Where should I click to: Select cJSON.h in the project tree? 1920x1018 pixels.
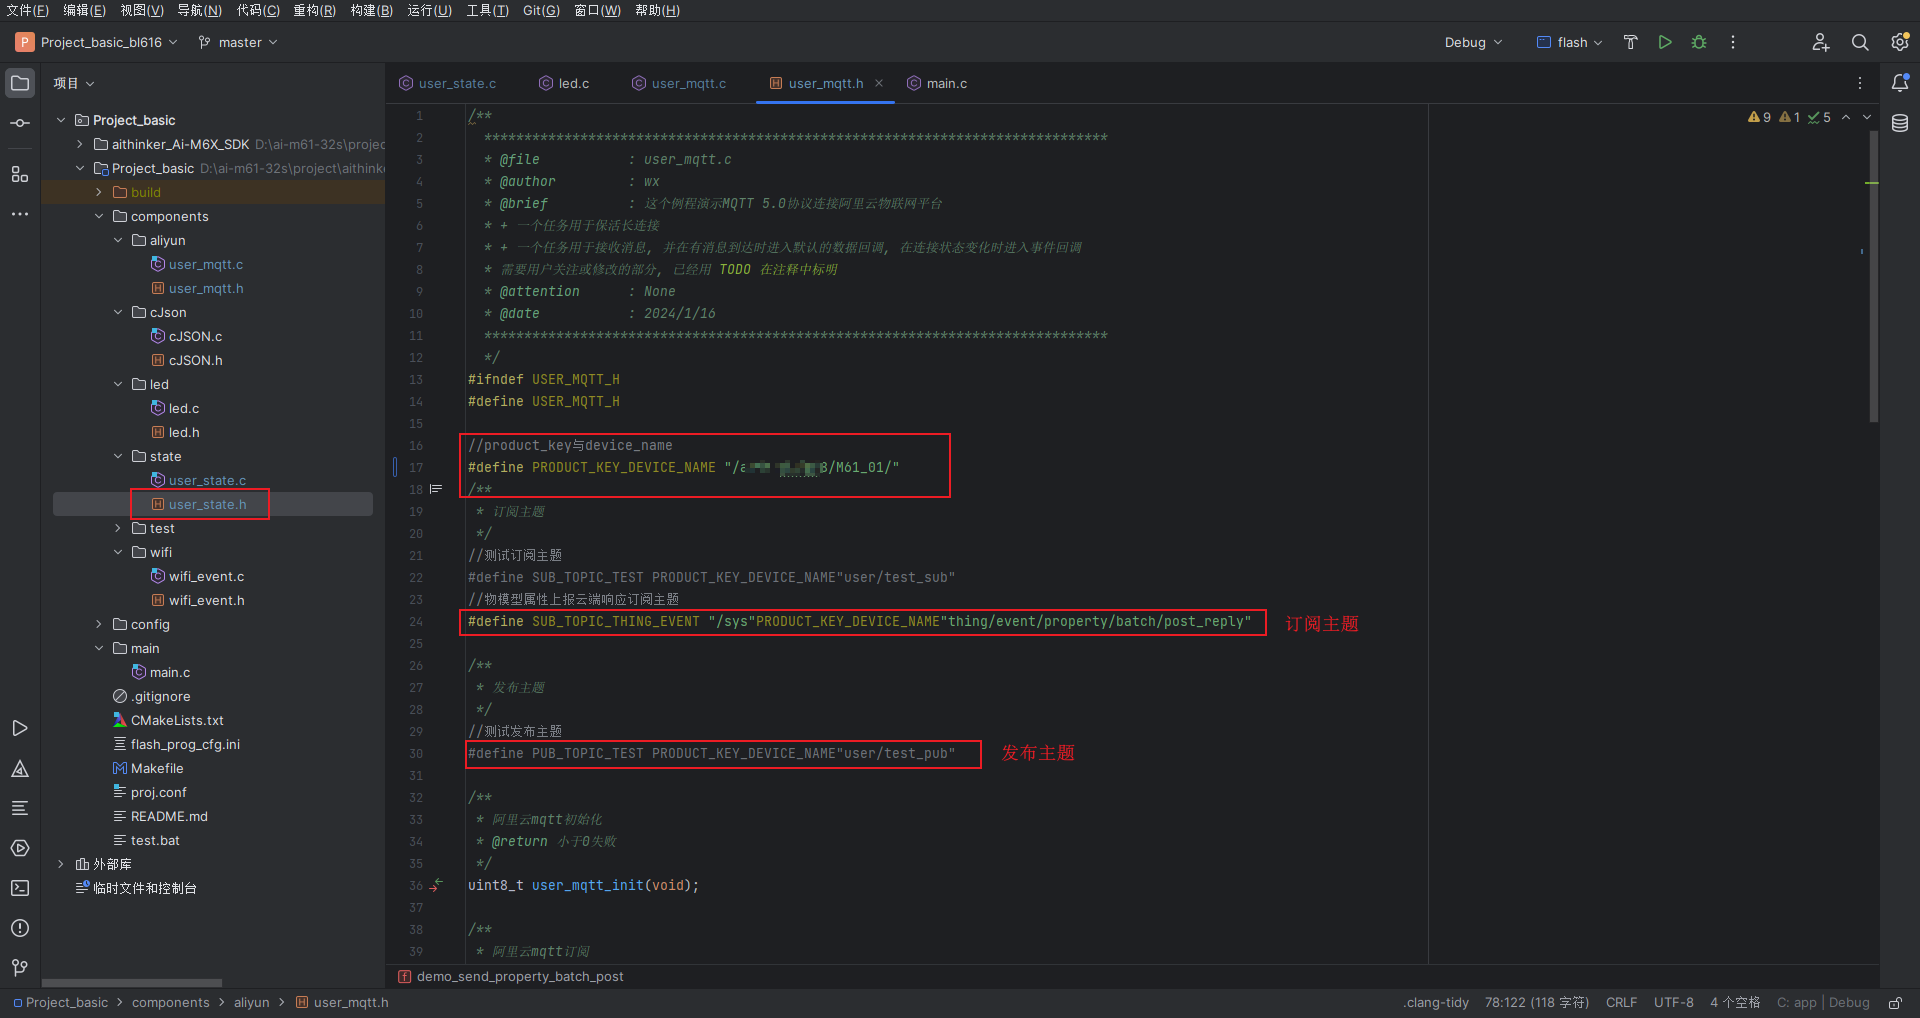(x=195, y=360)
